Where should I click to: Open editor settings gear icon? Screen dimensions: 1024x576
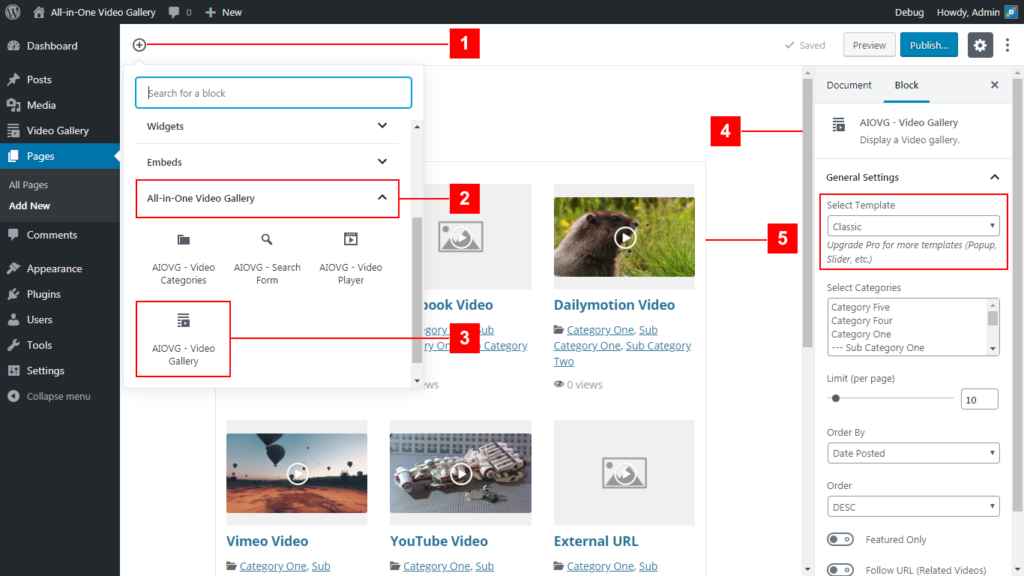click(x=980, y=45)
